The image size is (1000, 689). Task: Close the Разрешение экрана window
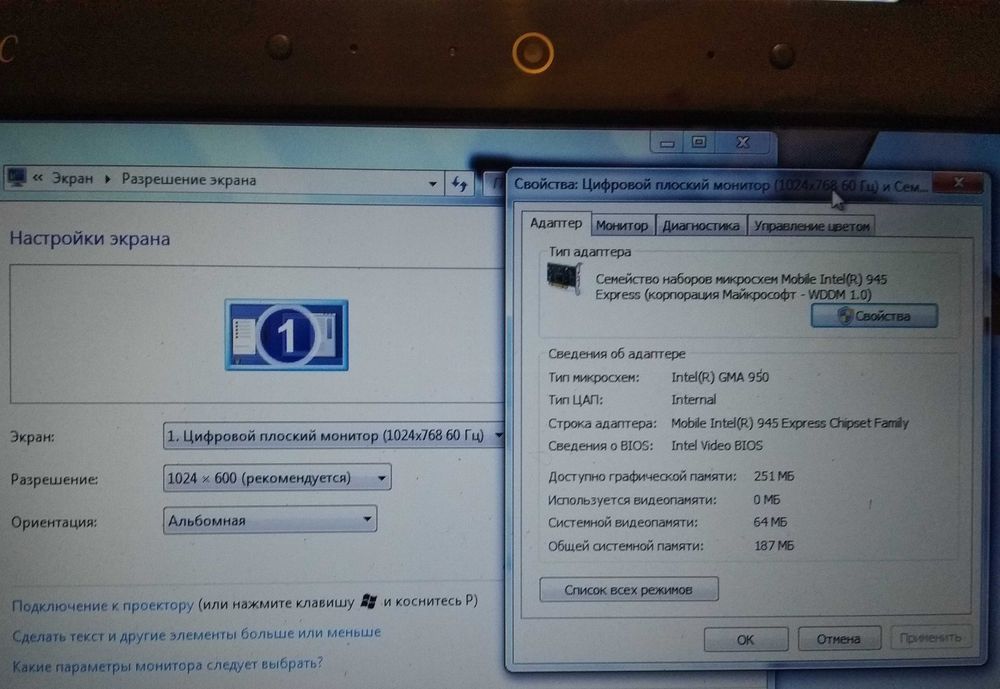[x=743, y=142]
